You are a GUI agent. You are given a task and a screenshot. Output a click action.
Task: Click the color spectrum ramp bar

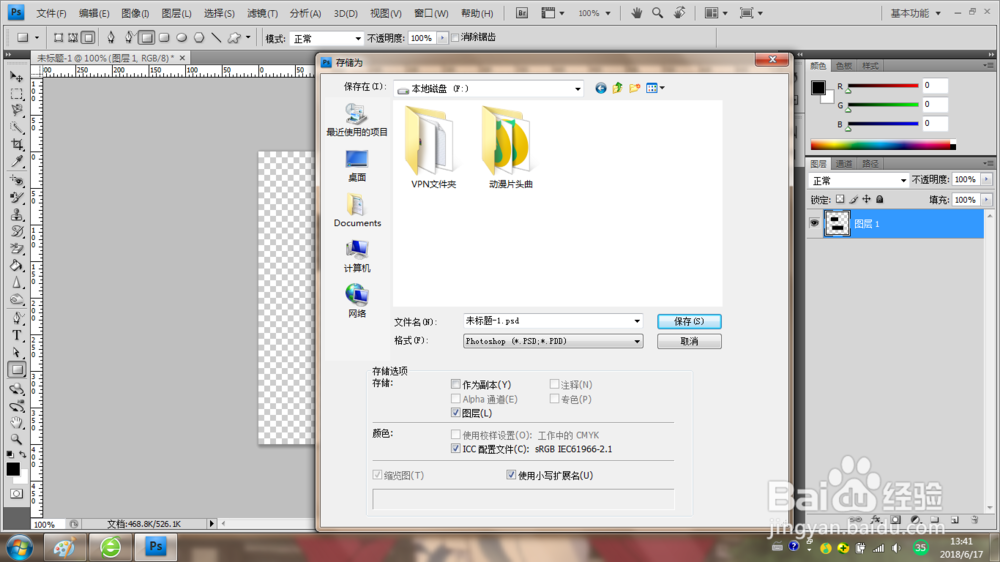coord(883,145)
